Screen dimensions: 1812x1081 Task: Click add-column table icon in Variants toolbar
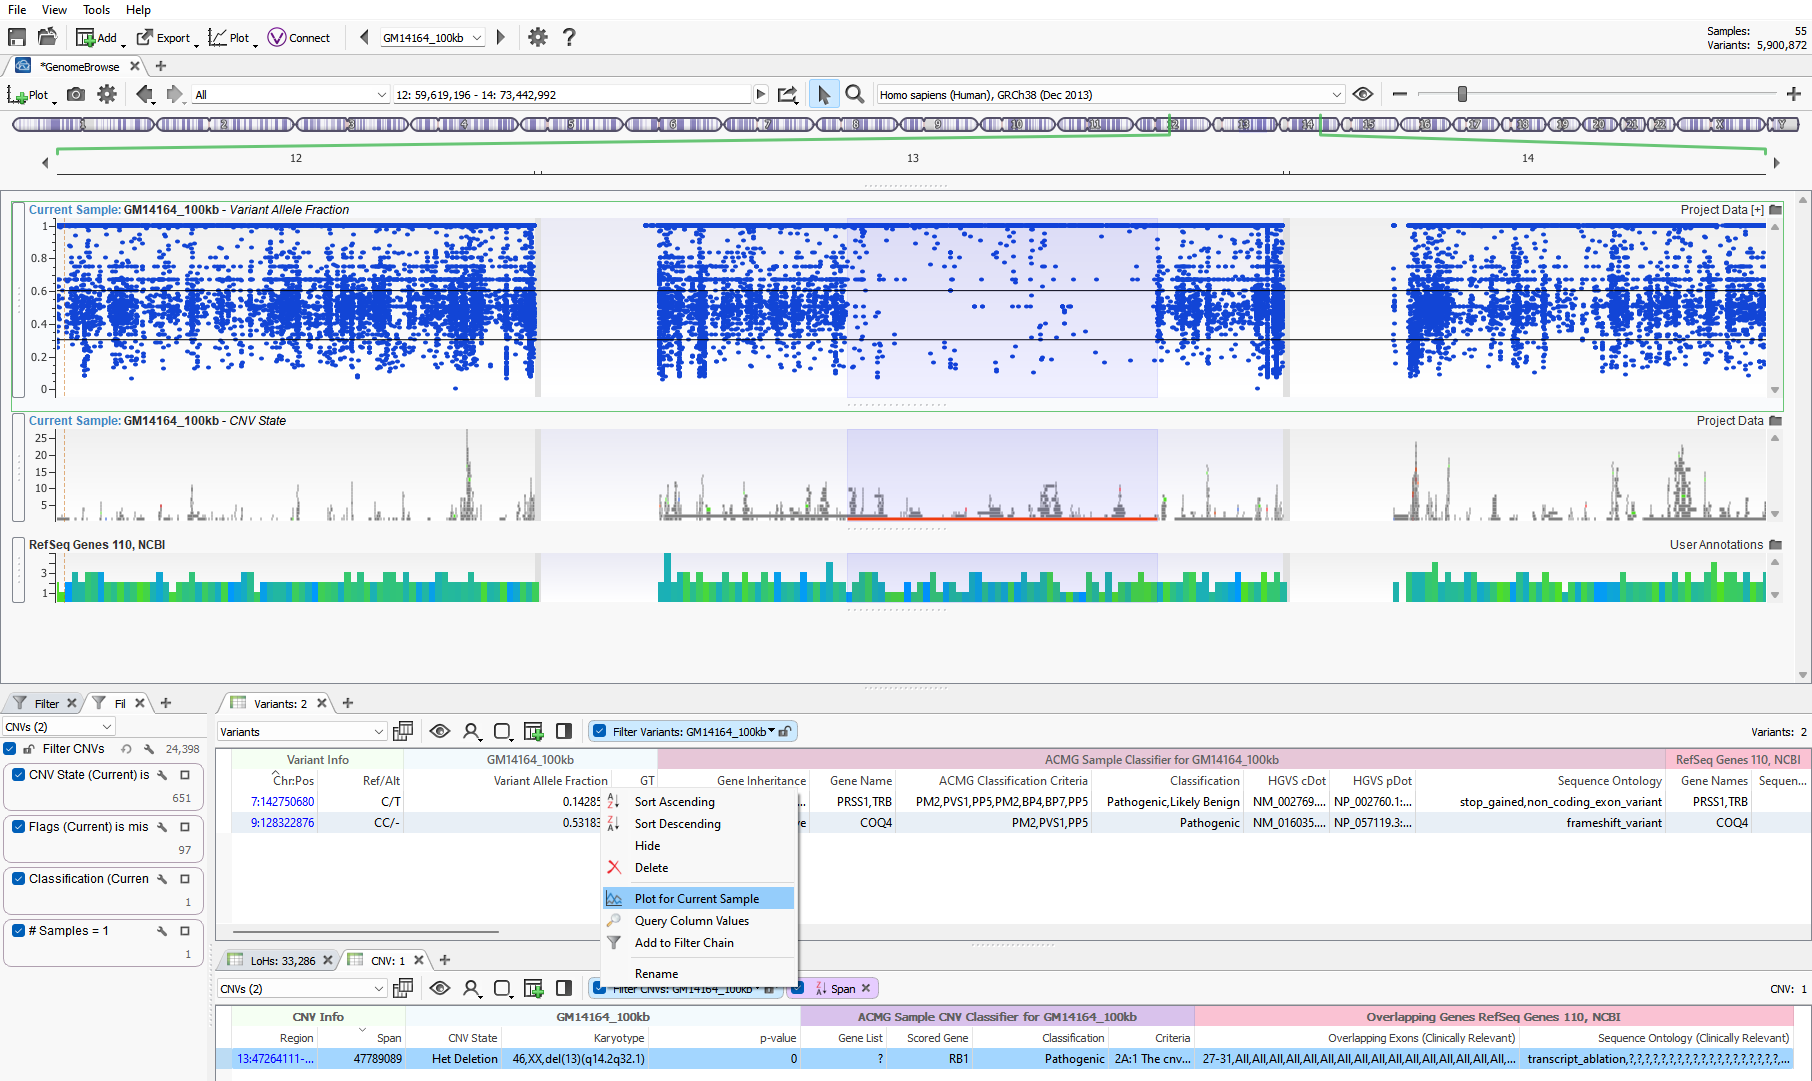click(x=534, y=731)
